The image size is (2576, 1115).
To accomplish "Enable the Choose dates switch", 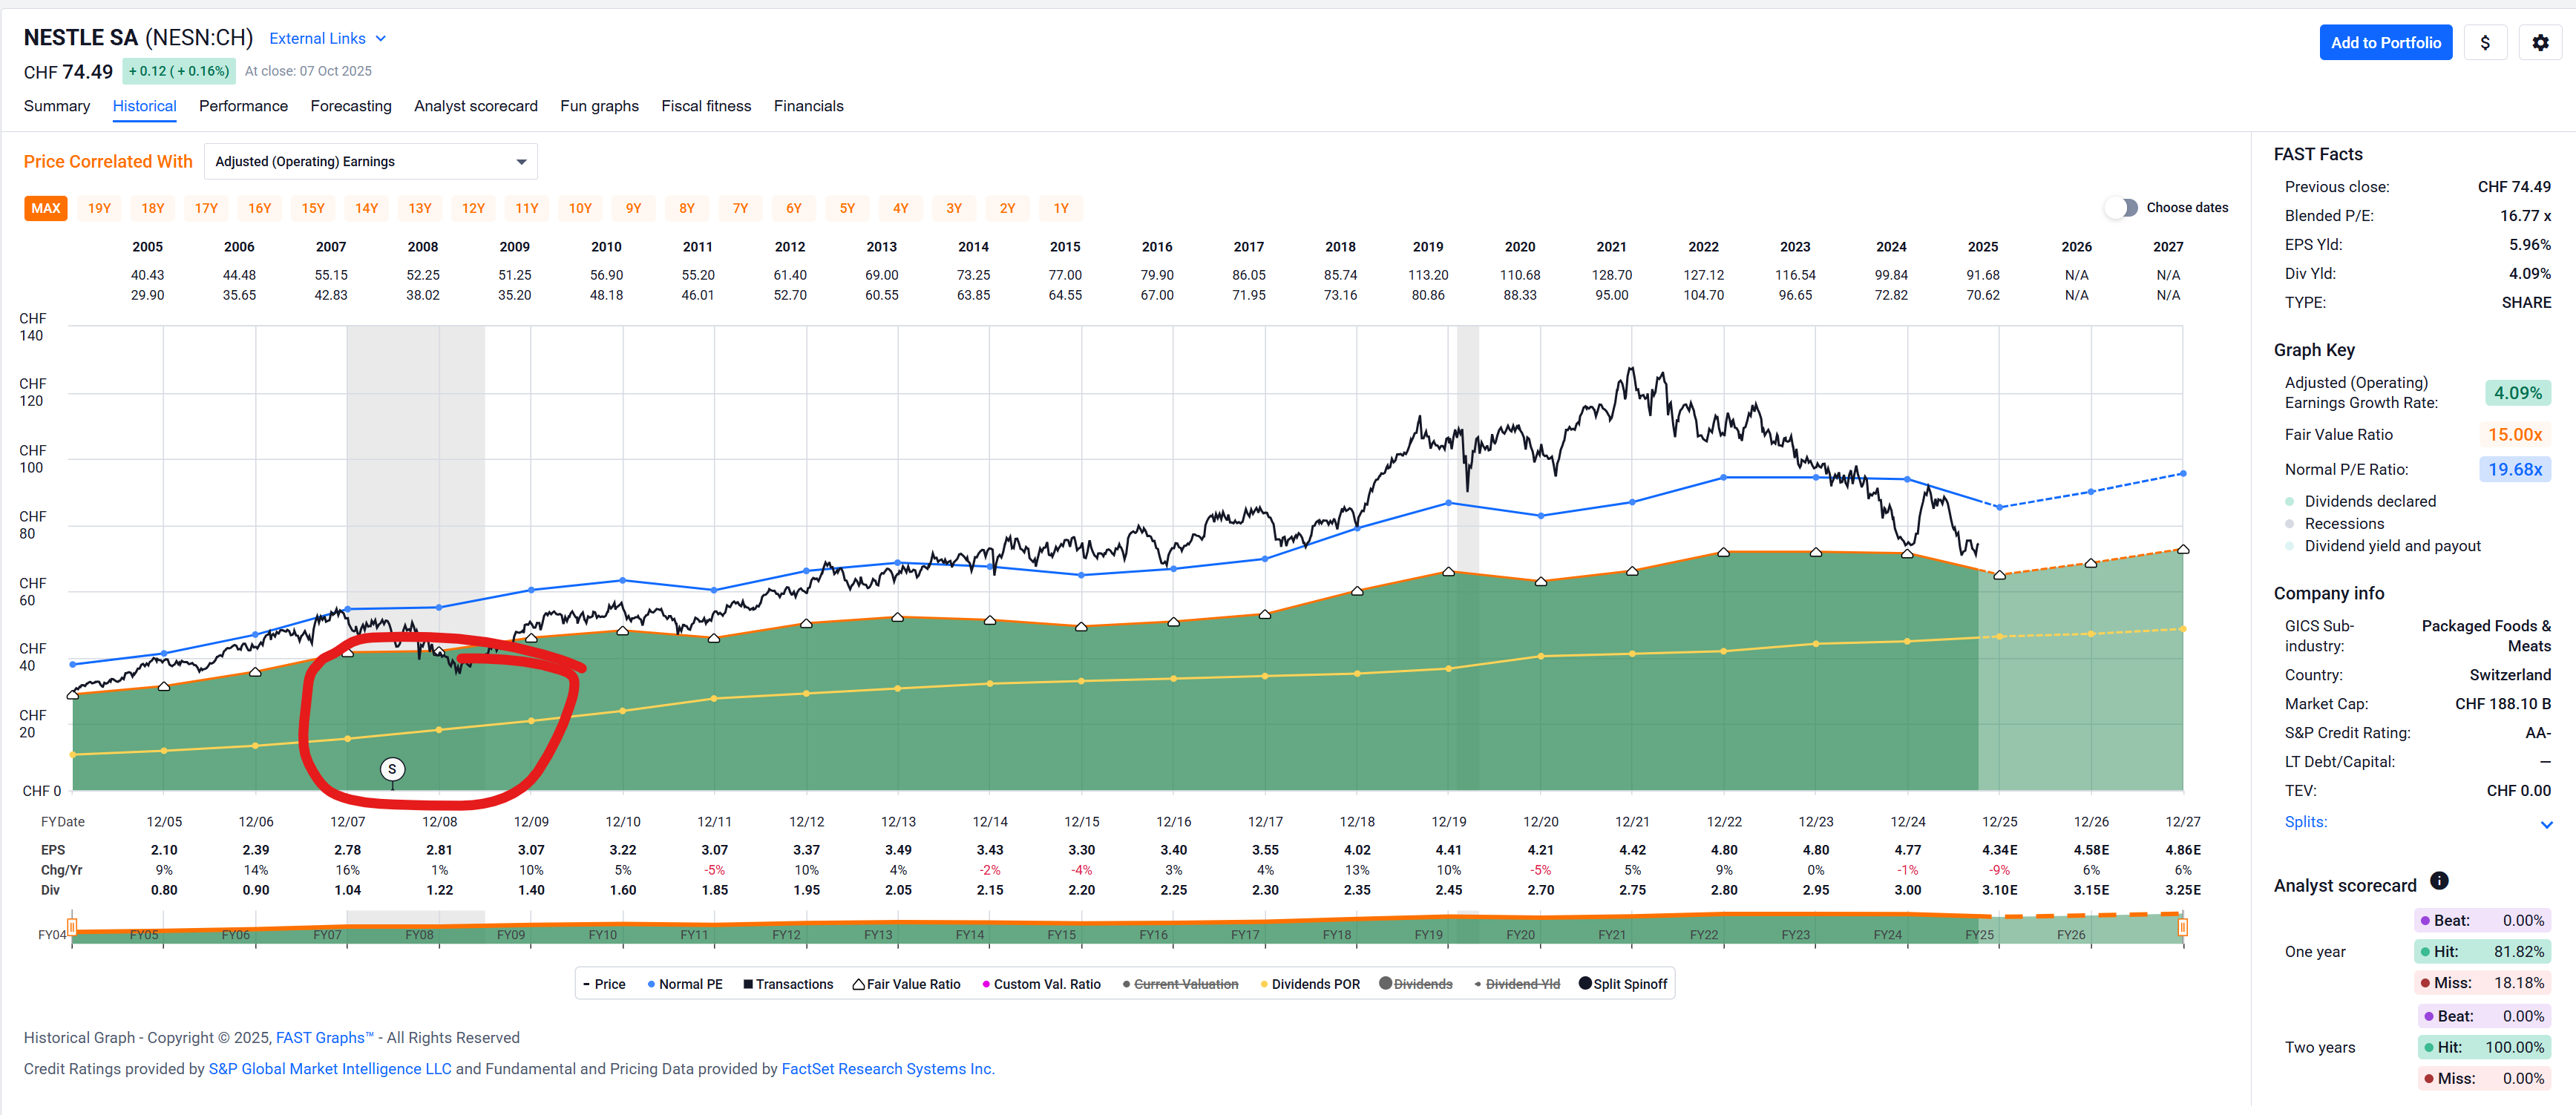I will 2121,208.
